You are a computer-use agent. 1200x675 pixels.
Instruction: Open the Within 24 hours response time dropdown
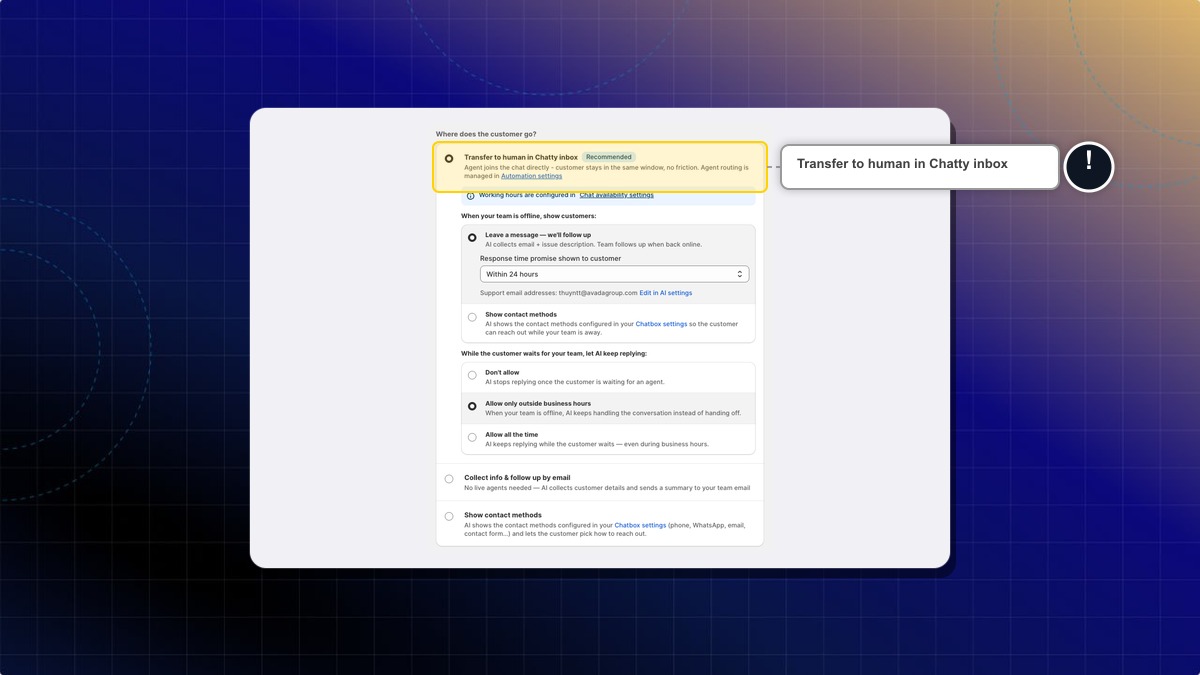[x=614, y=274]
